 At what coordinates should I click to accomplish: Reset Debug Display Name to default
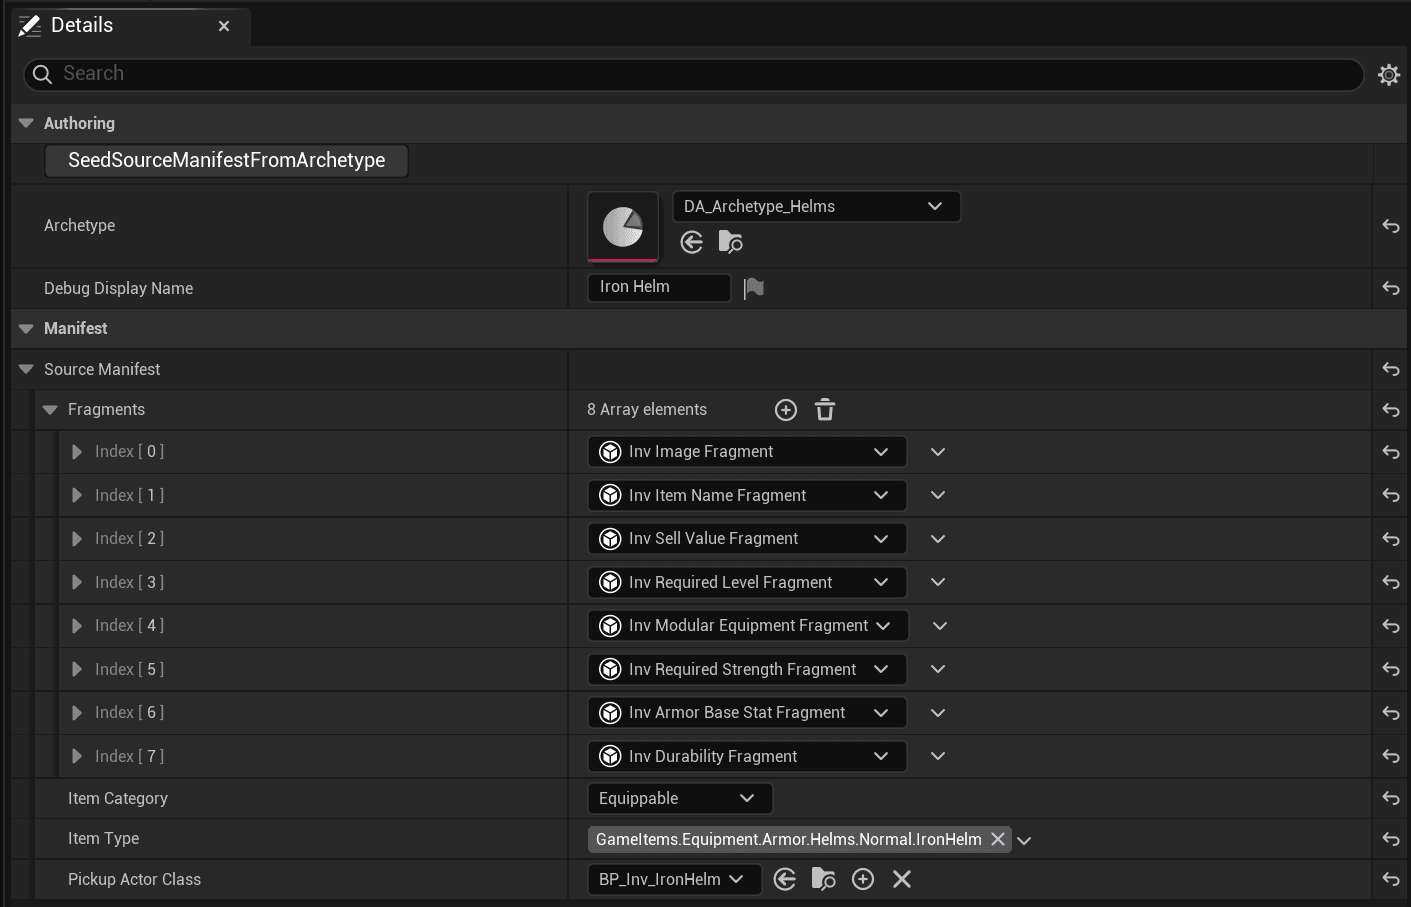[1390, 288]
